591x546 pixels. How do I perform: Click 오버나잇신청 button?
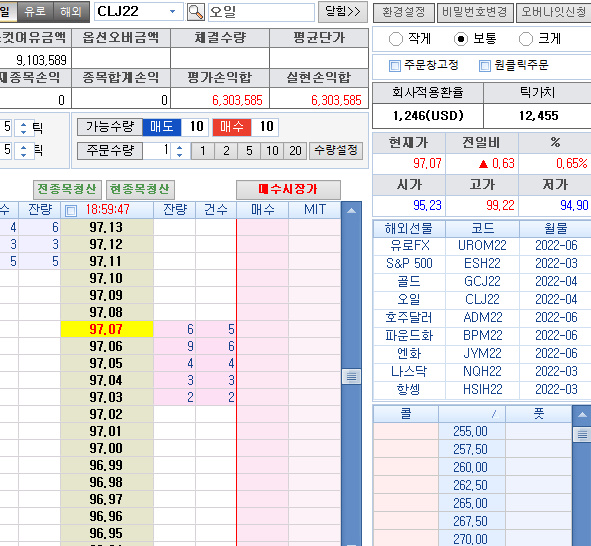point(553,12)
